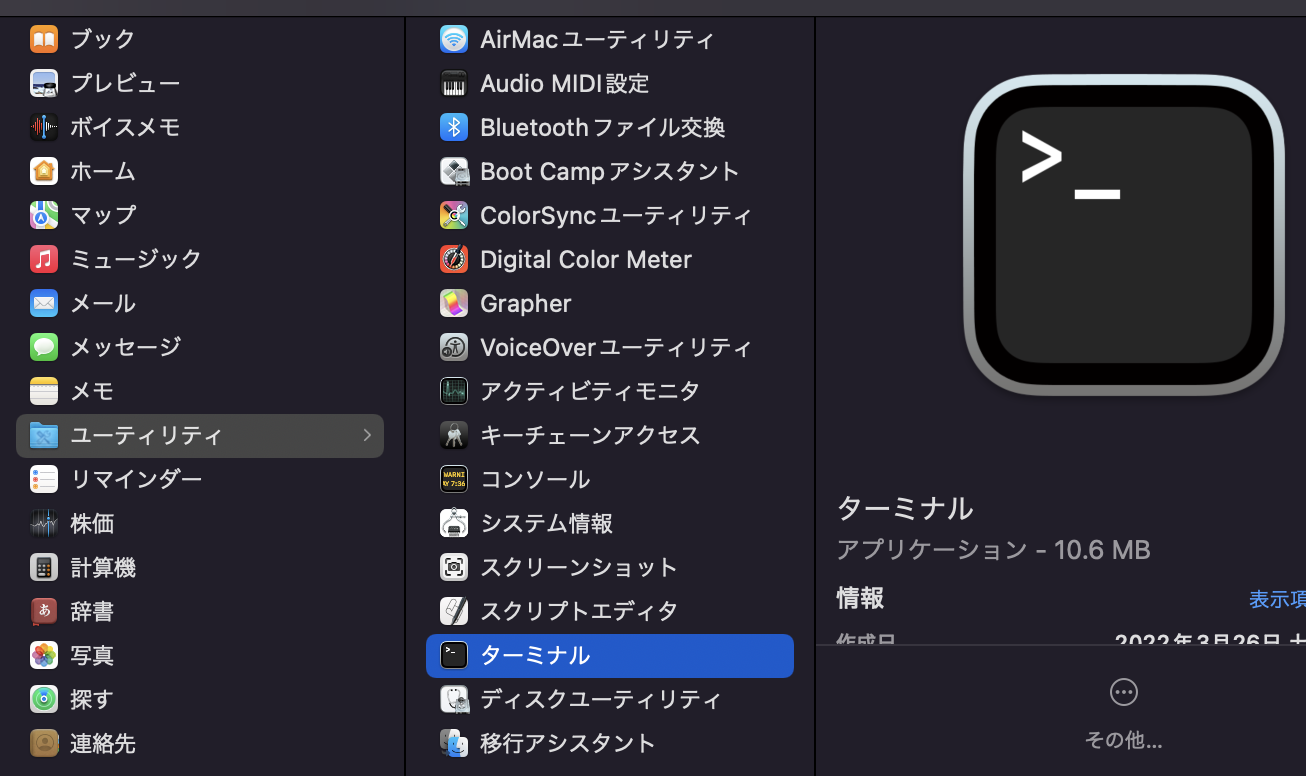Select the Maps (マップ) app icon
Screen dimensions: 1306x776
(x=44, y=216)
